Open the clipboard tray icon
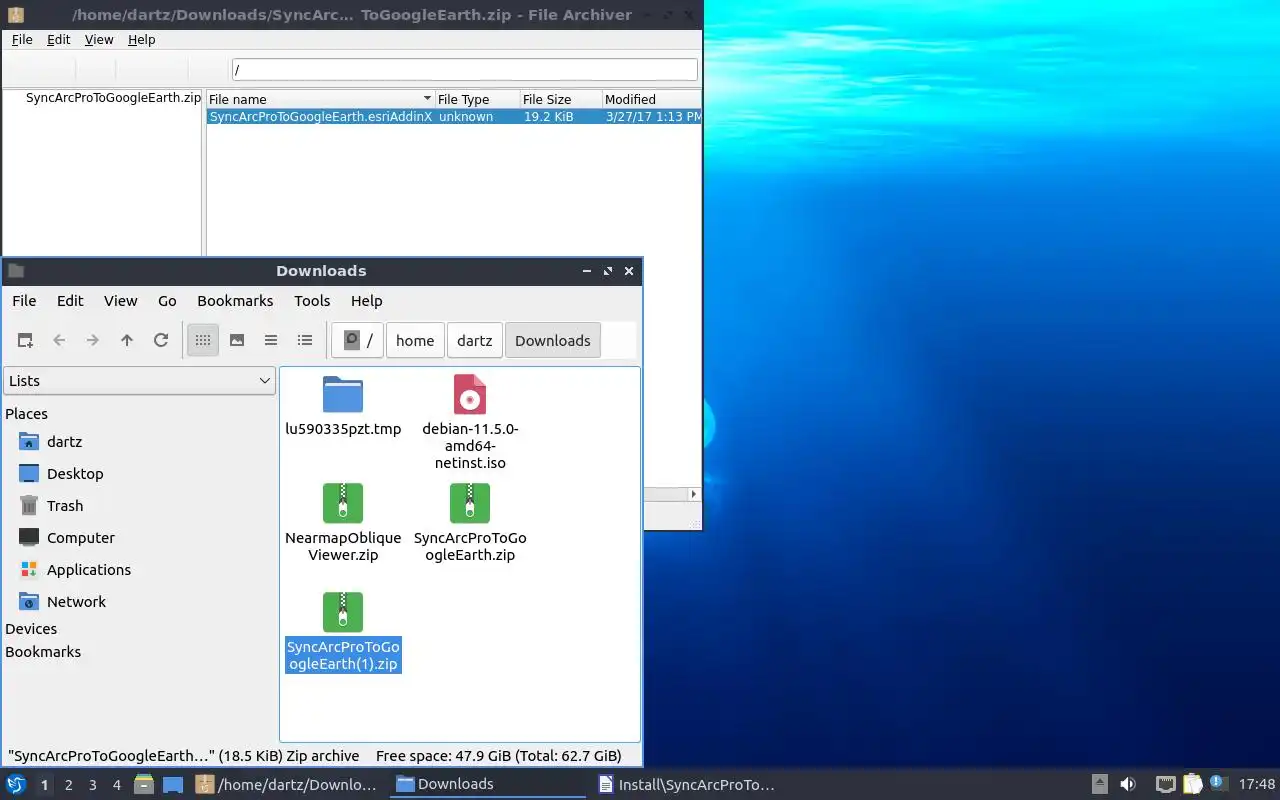The height and width of the screenshot is (800, 1280). tap(1192, 784)
